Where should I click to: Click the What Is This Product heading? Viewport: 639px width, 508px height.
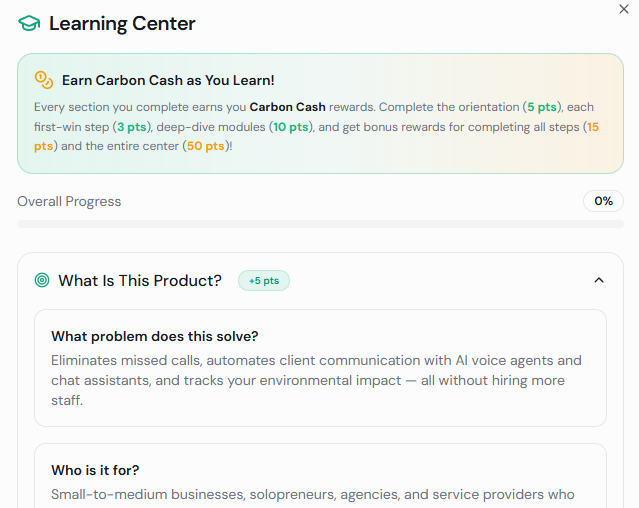[140, 280]
